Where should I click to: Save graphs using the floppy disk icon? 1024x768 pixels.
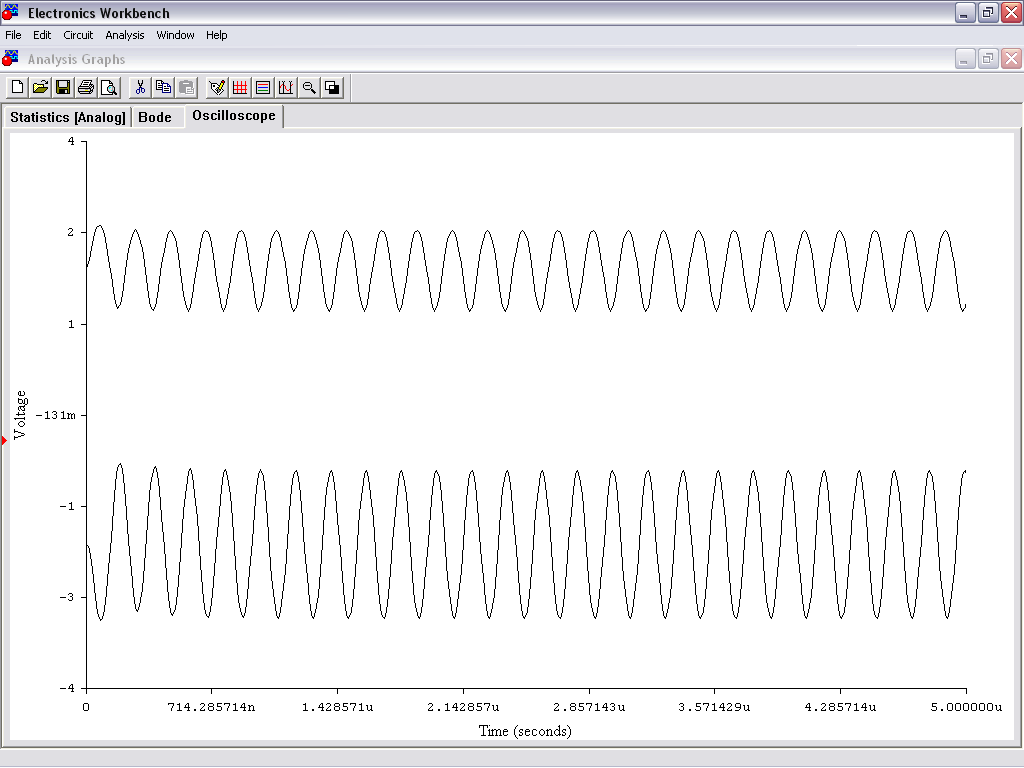pyautogui.click(x=63, y=88)
